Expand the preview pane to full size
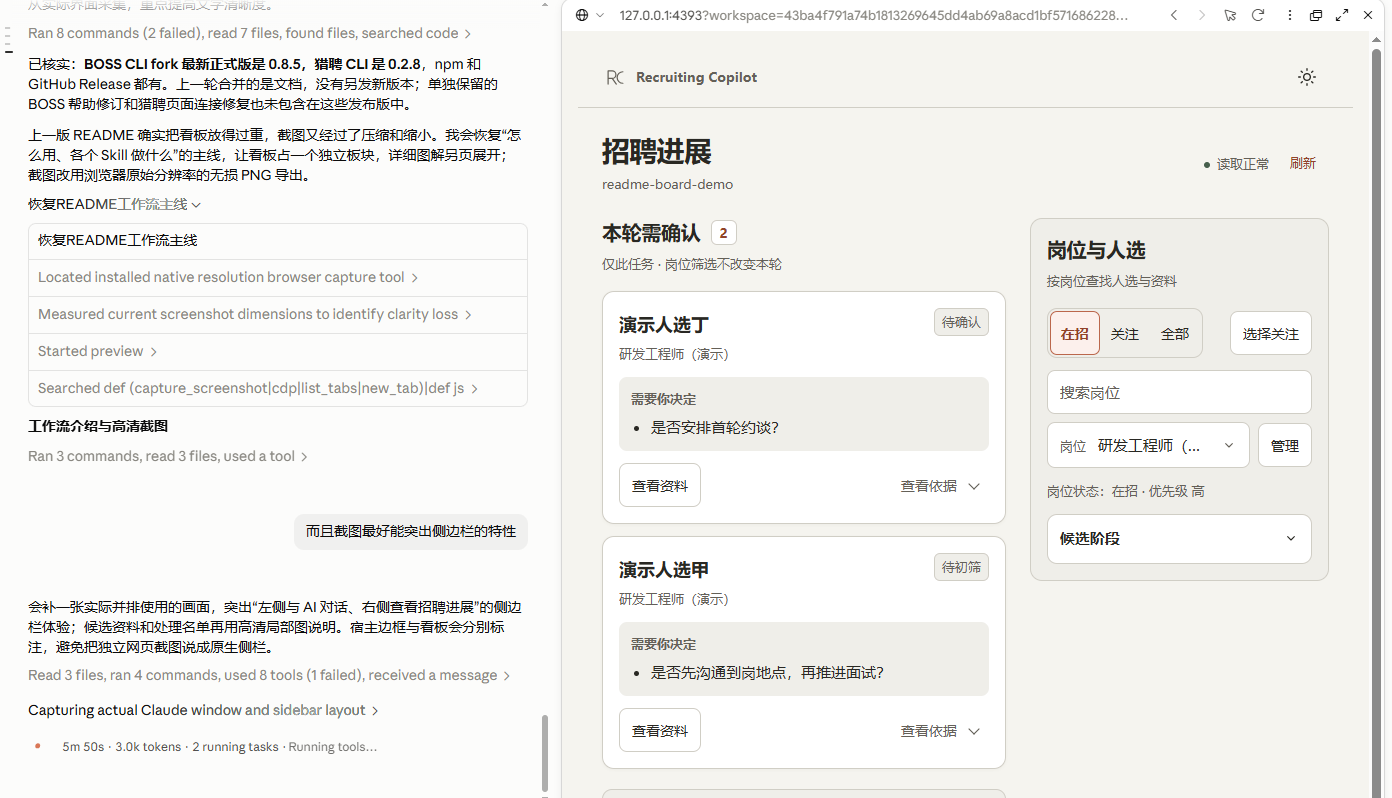Screen dimensions: 1392x798 (1342, 15)
